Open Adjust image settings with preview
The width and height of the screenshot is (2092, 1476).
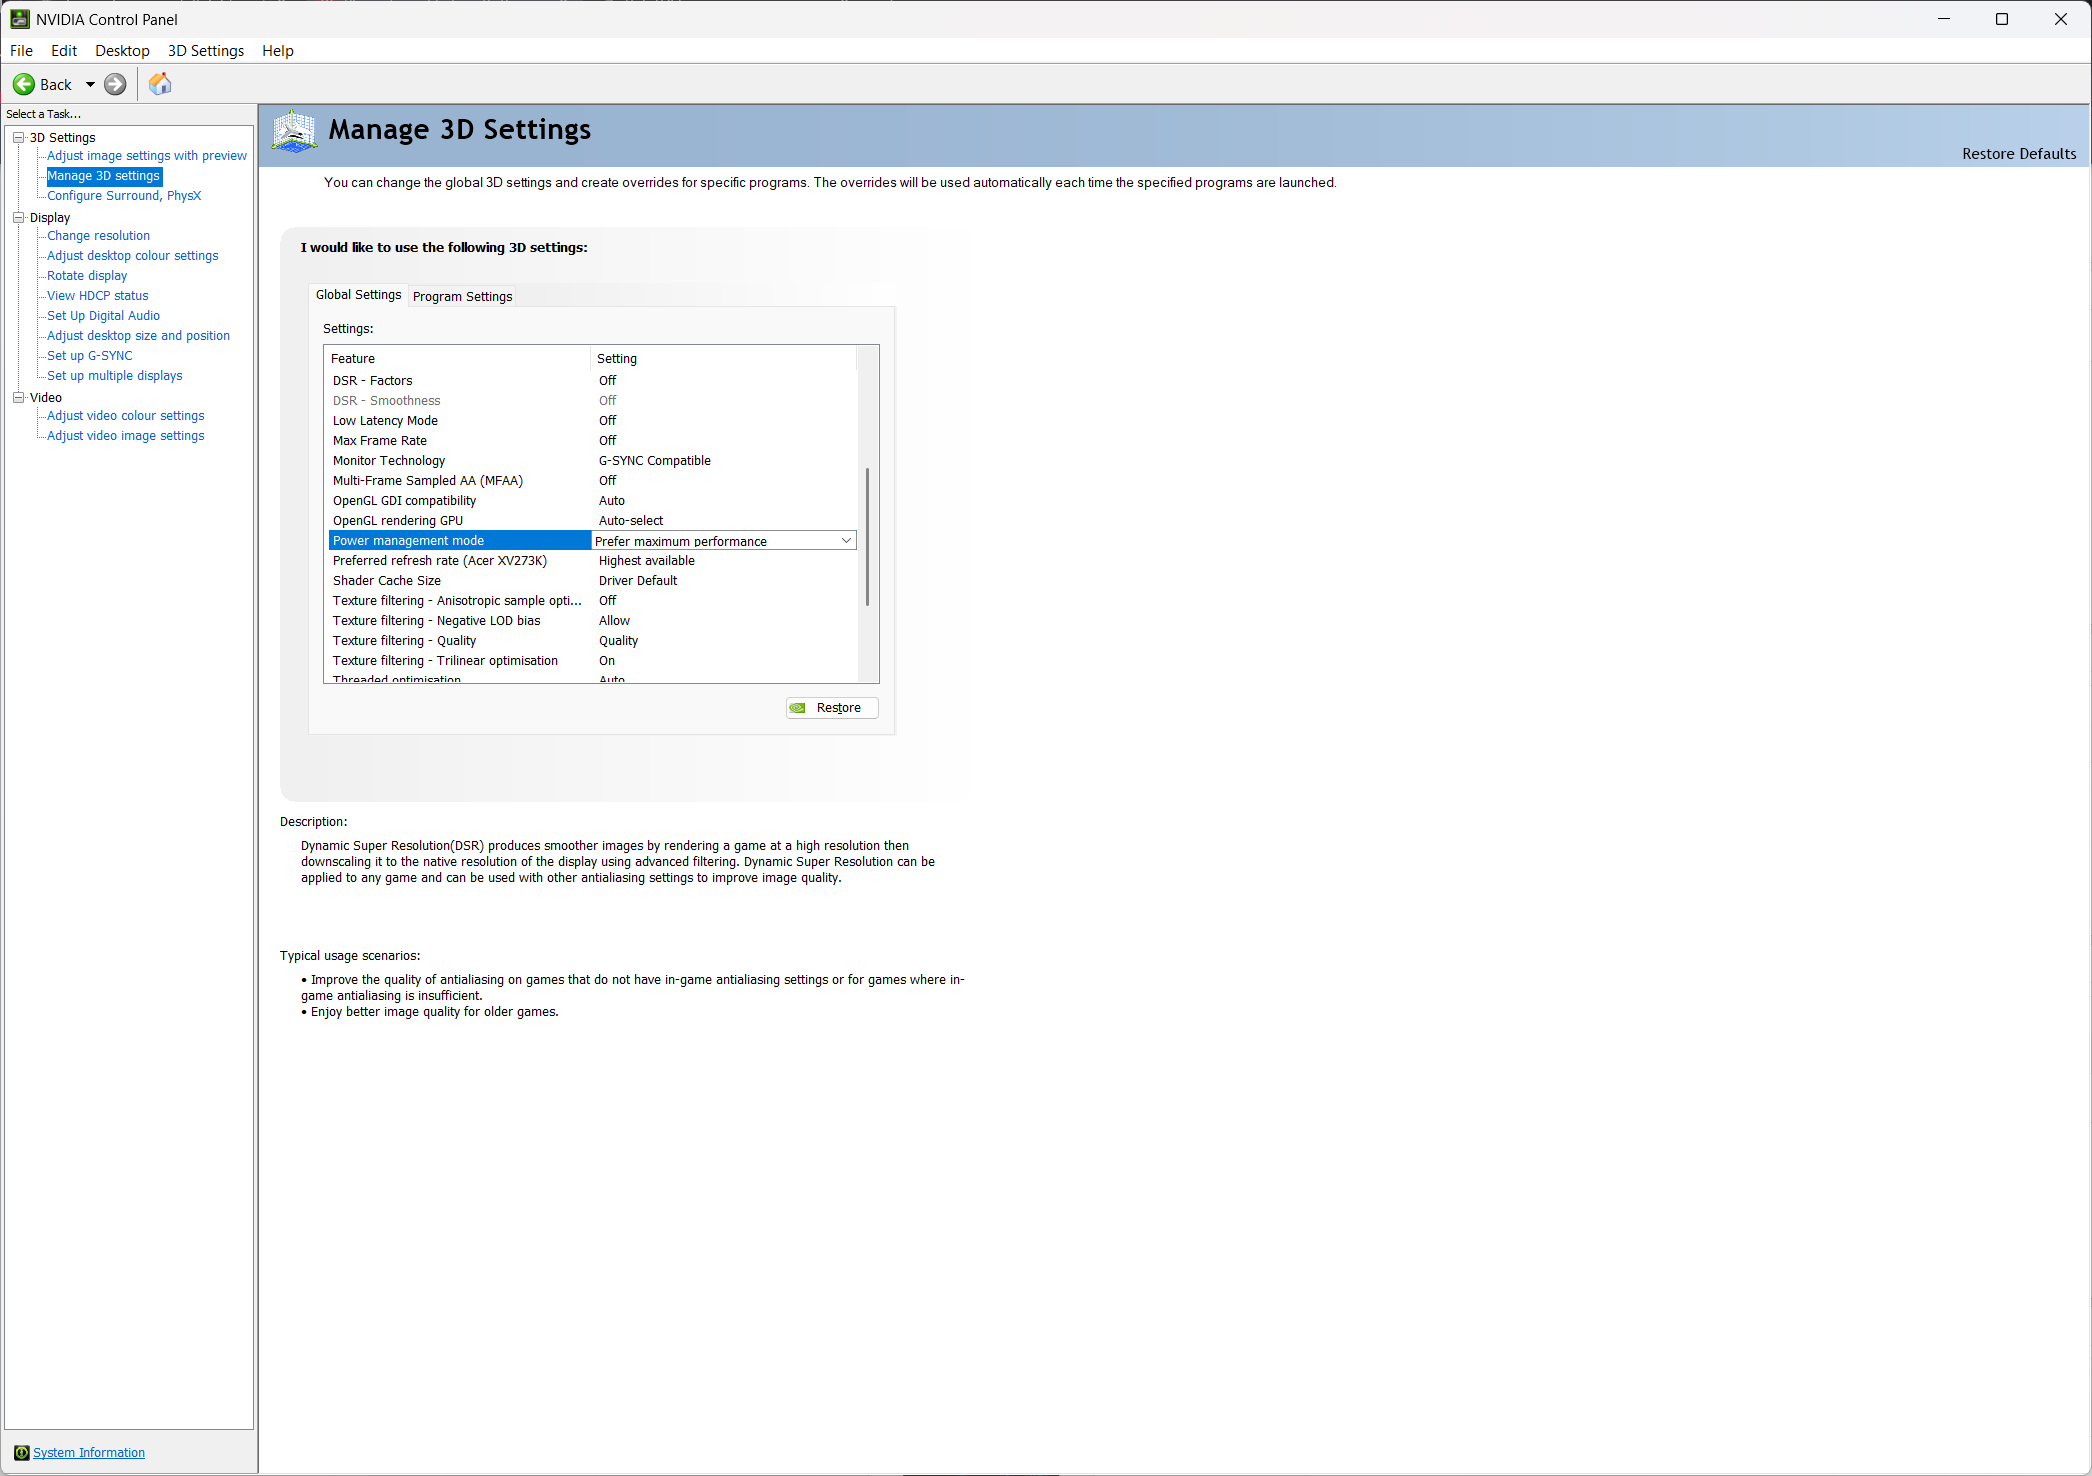coord(147,156)
